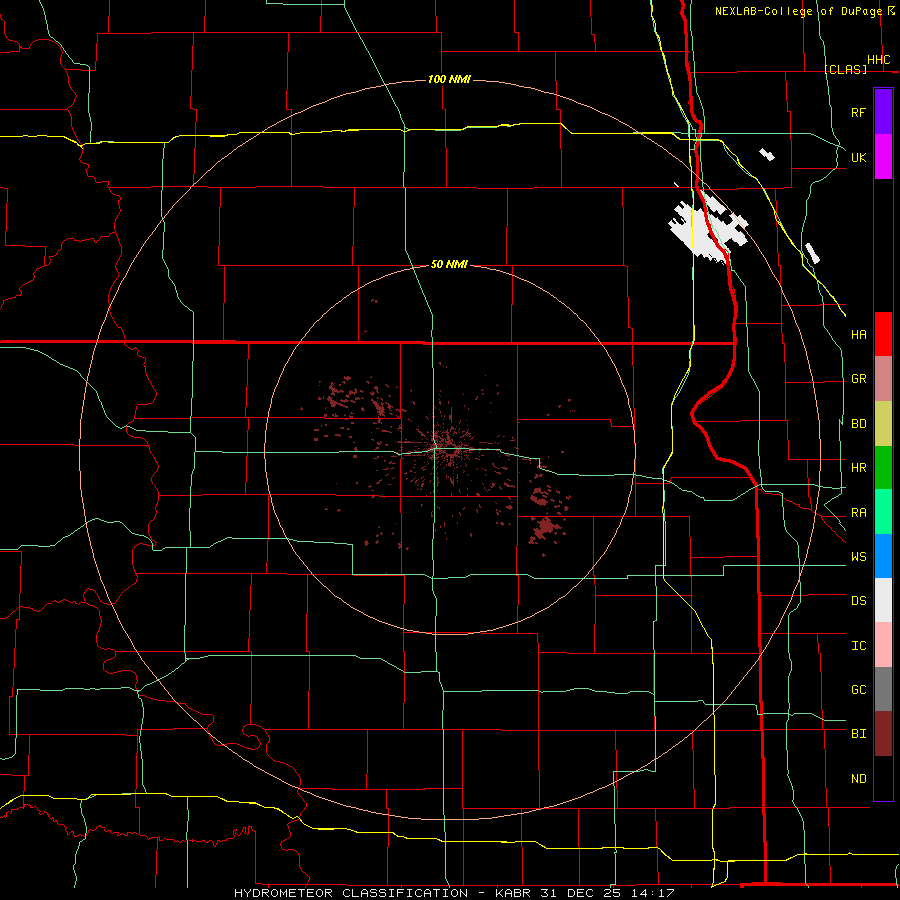This screenshot has width=900, height=900.
Task: Click the "50 NMI" range ring label
Action: (x=449, y=264)
